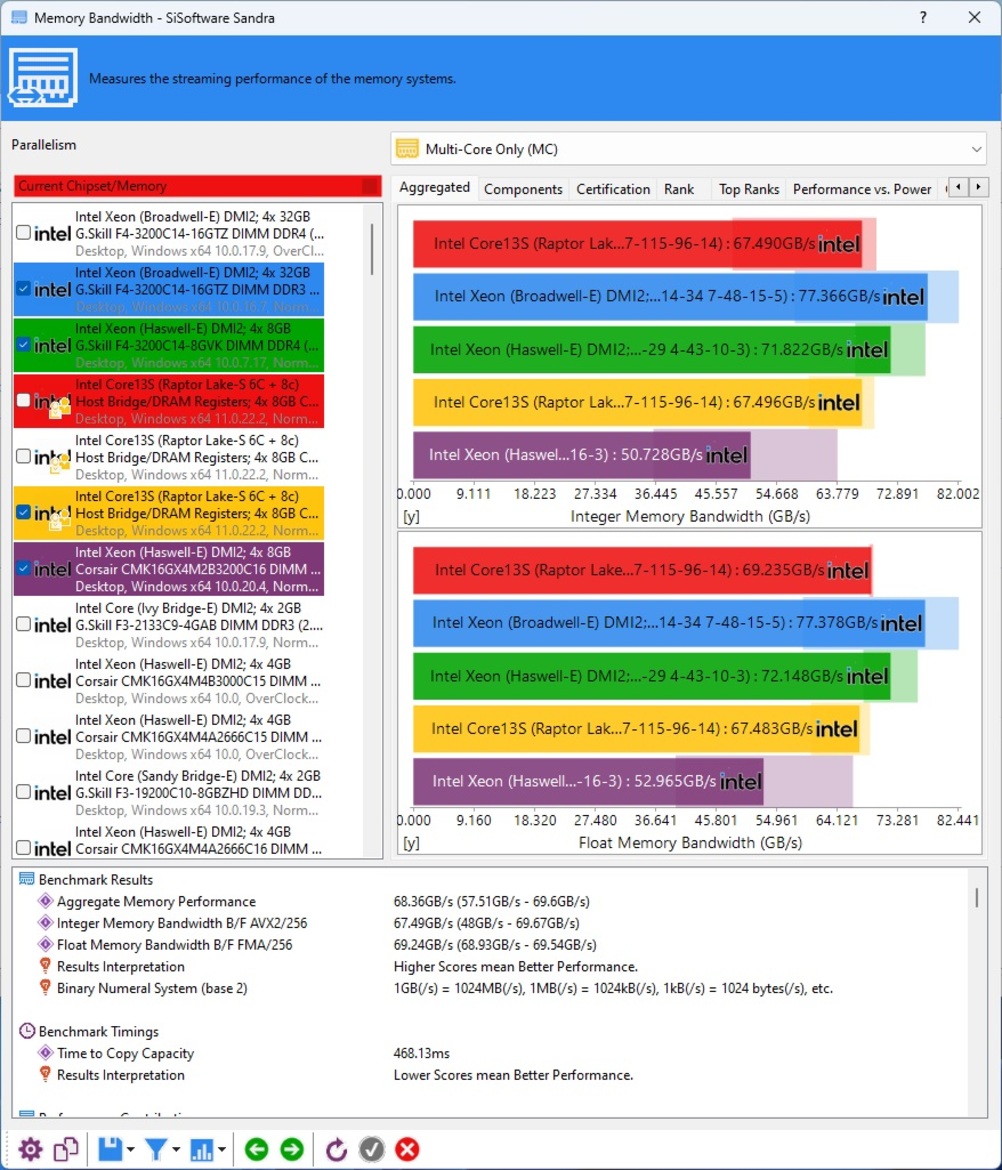Click red Raptor Lake 67.490GB/s integer bar

click(637, 243)
